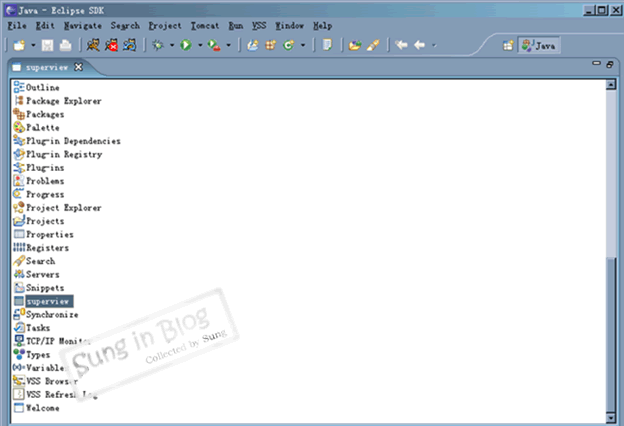The height and width of the screenshot is (426, 624).
Task: Click the New Java Package icon
Action: [271, 45]
